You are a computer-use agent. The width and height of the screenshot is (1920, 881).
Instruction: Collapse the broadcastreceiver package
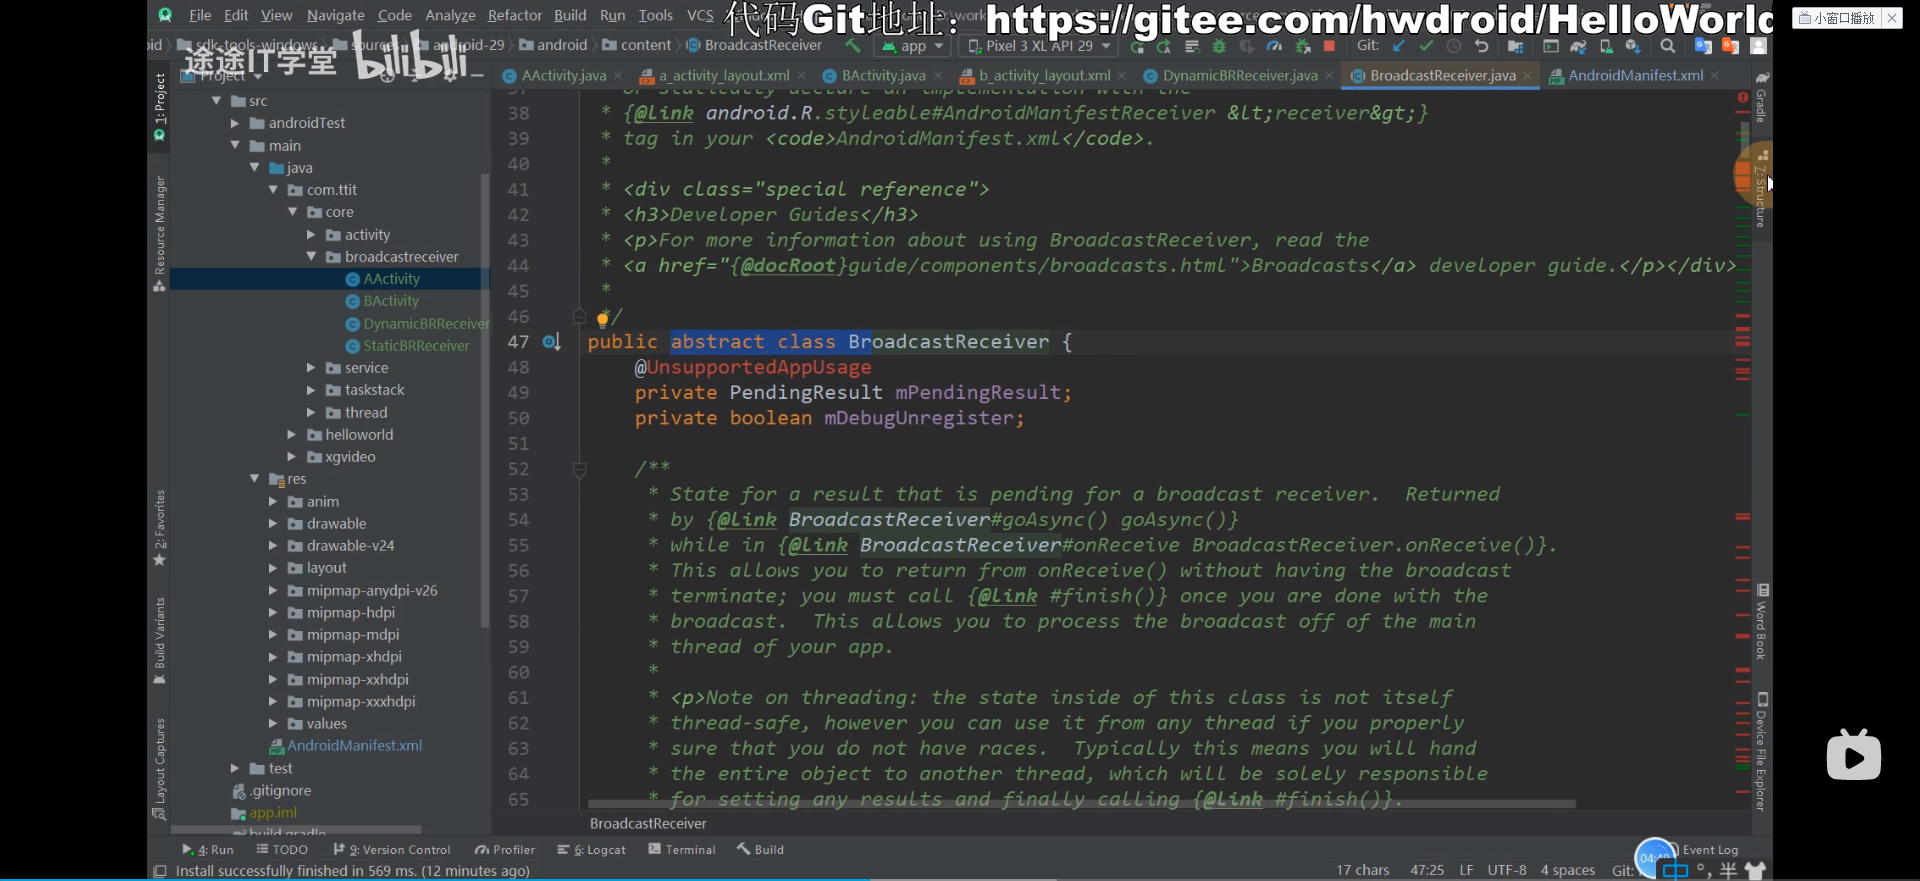(x=311, y=257)
